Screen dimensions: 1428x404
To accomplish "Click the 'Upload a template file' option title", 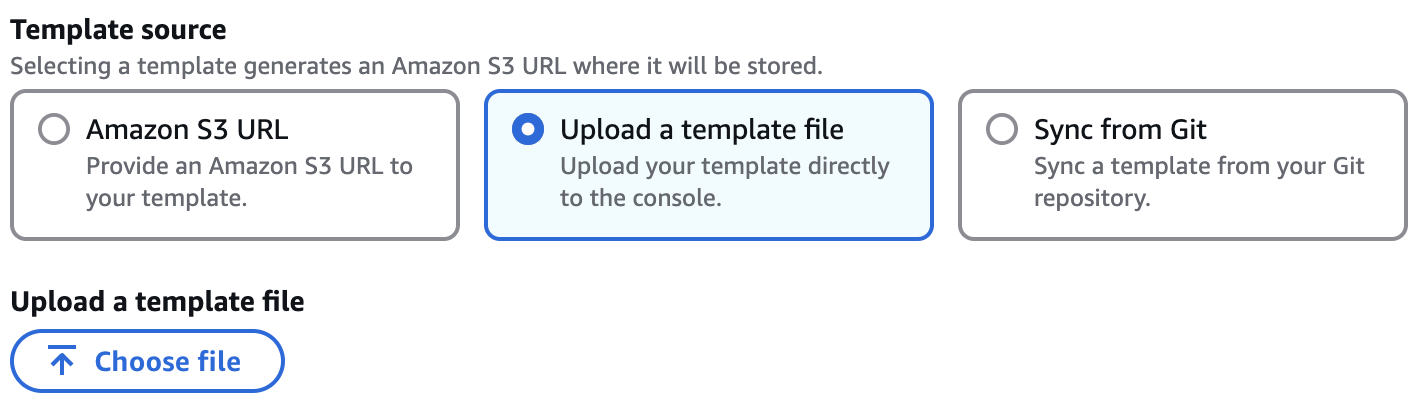I will pyautogui.click(x=701, y=130).
